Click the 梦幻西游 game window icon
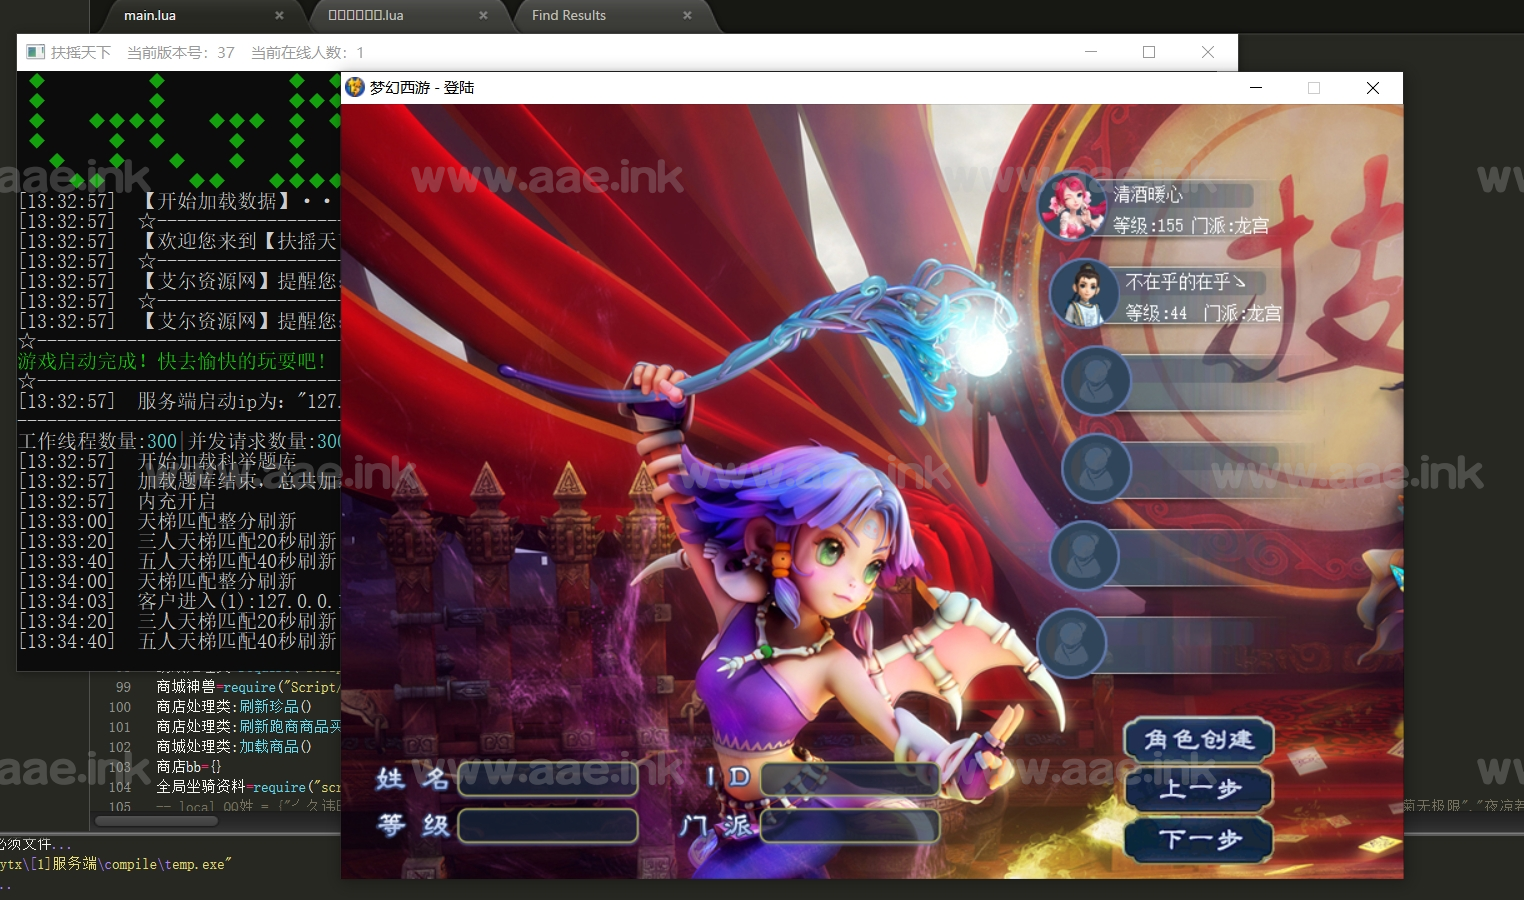 pos(355,88)
